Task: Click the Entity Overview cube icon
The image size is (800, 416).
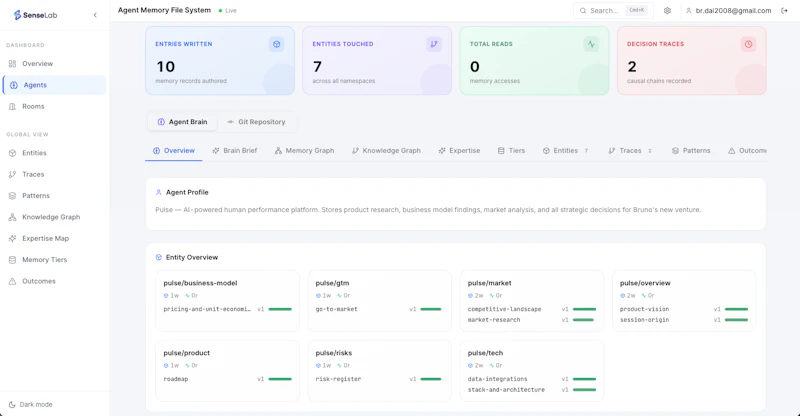Action: [x=159, y=257]
